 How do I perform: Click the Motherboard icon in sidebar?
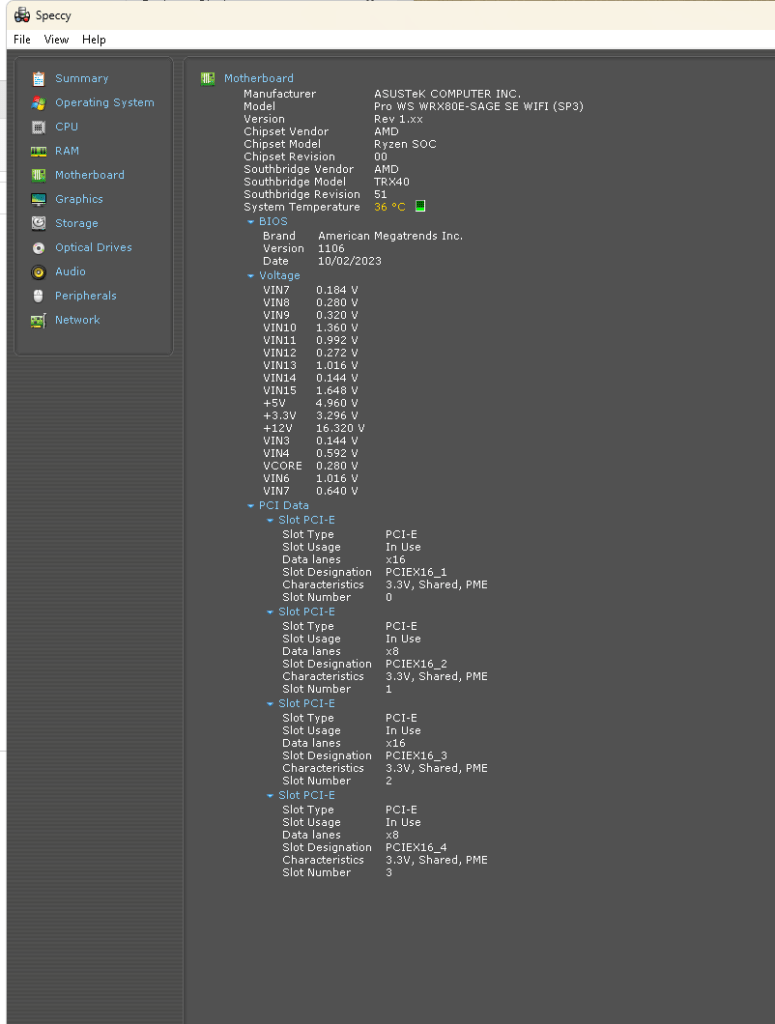coord(39,175)
